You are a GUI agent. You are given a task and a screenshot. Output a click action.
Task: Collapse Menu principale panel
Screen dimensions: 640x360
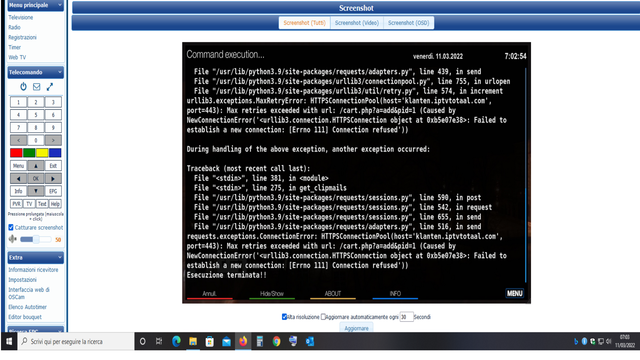(x=60, y=5)
